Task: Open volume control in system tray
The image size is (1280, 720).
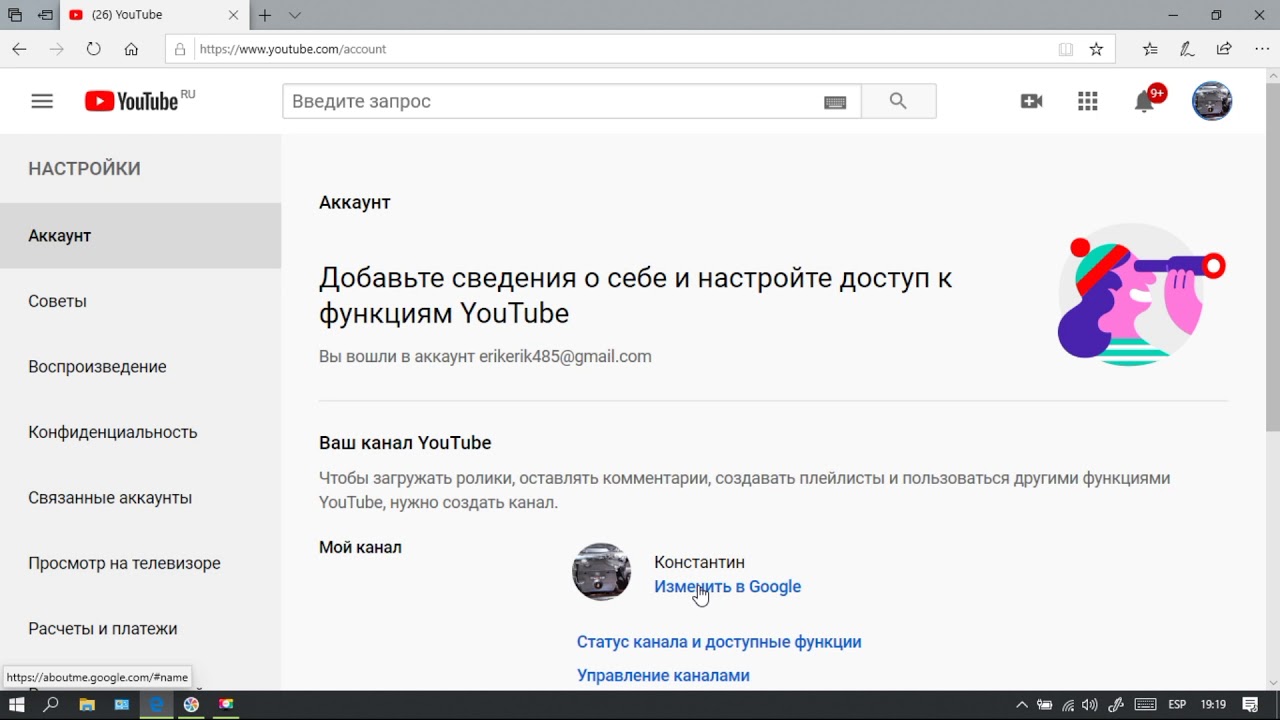Action: tap(1092, 704)
